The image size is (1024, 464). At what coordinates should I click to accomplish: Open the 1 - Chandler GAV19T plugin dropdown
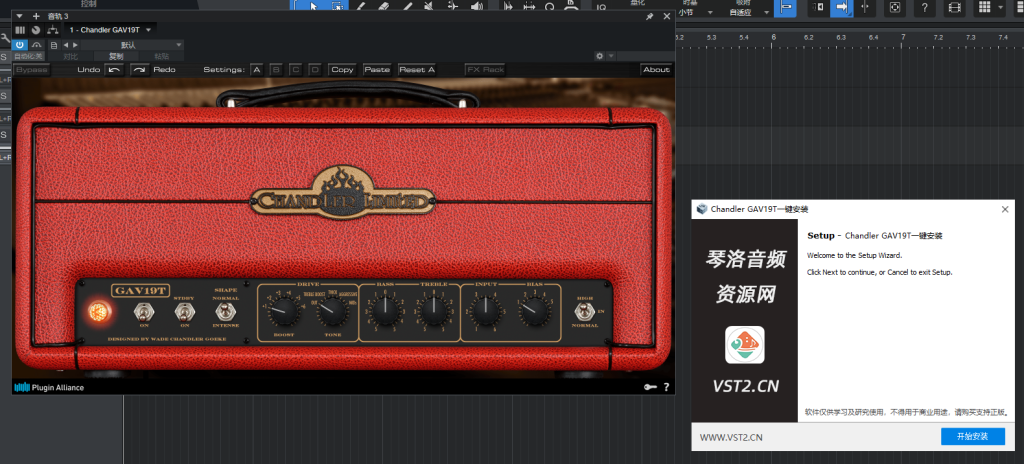(110, 30)
